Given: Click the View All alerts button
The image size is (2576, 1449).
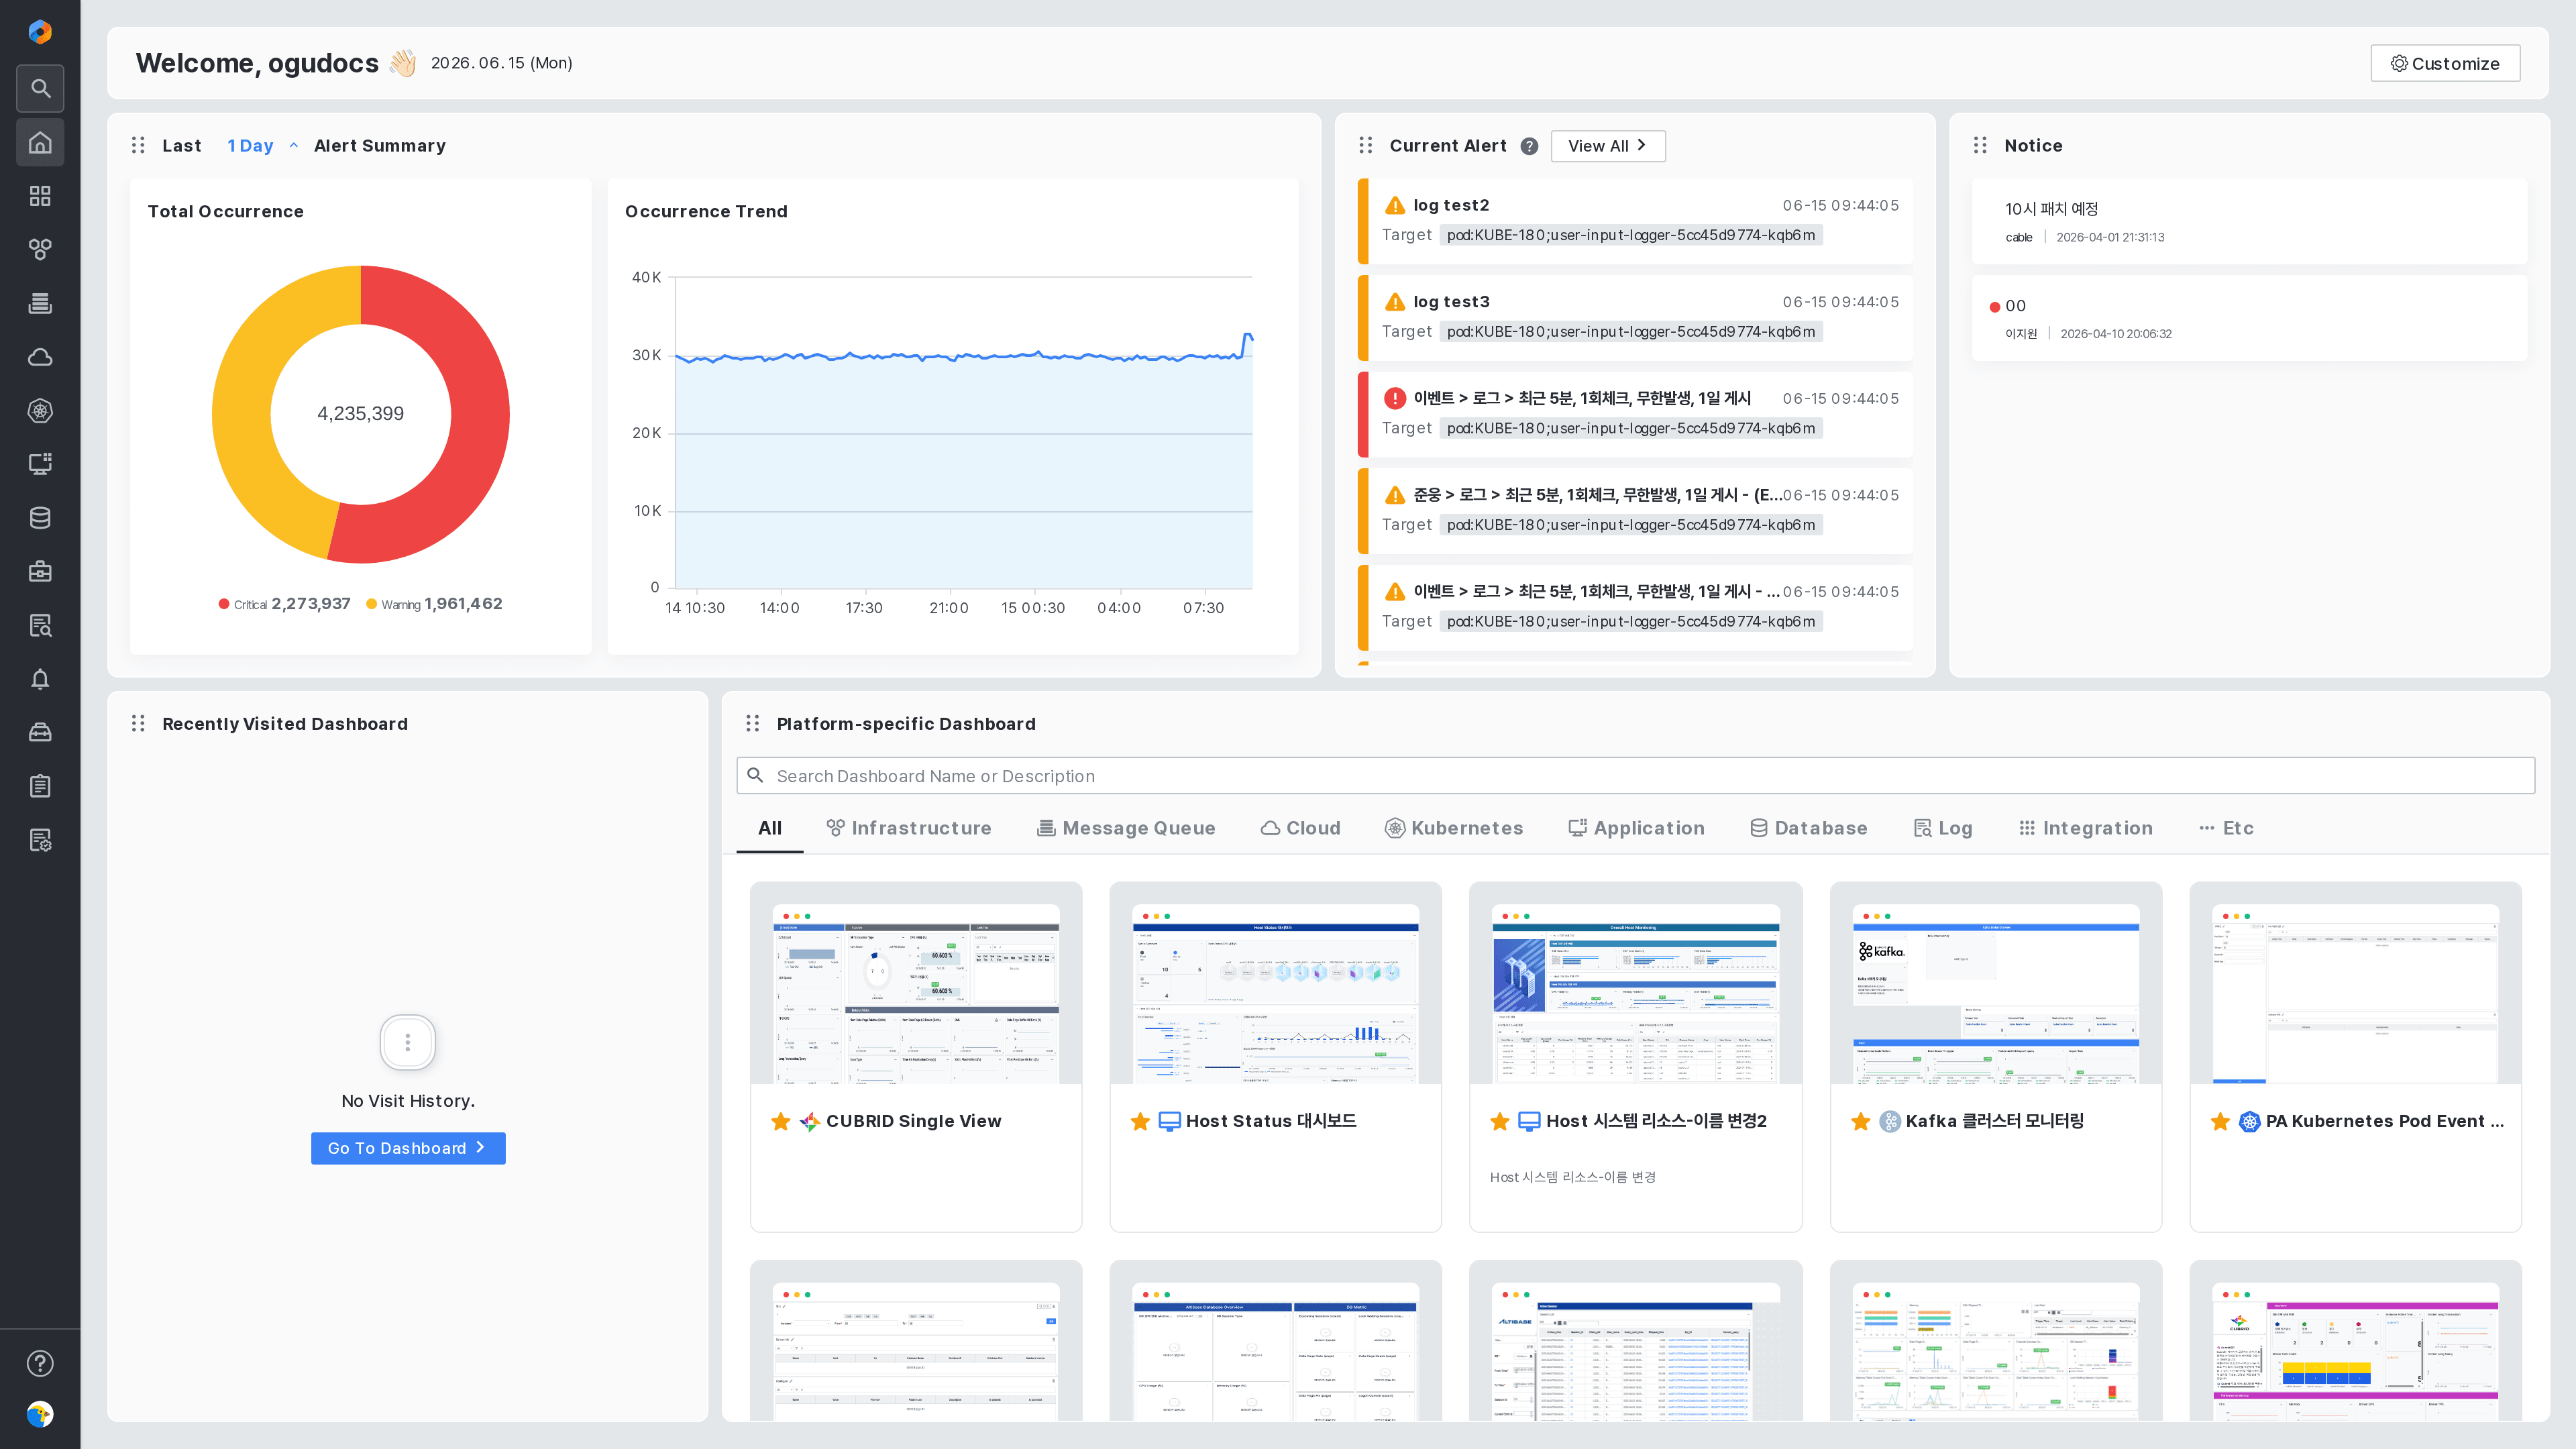Looking at the screenshot, I should coord(1608,146).
